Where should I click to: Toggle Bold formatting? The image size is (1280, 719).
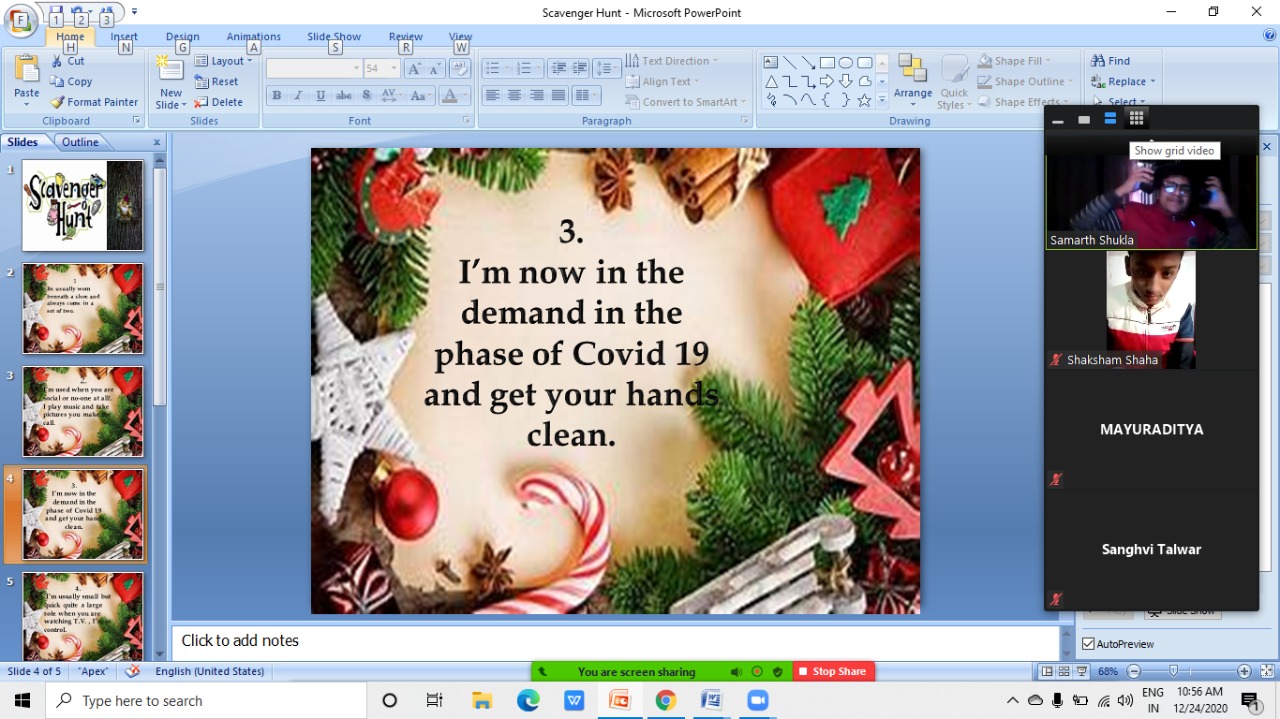point(276,96)
